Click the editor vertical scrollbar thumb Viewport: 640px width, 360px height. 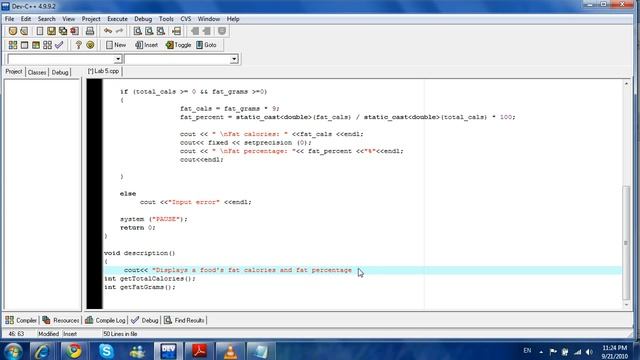click(627, 242)
